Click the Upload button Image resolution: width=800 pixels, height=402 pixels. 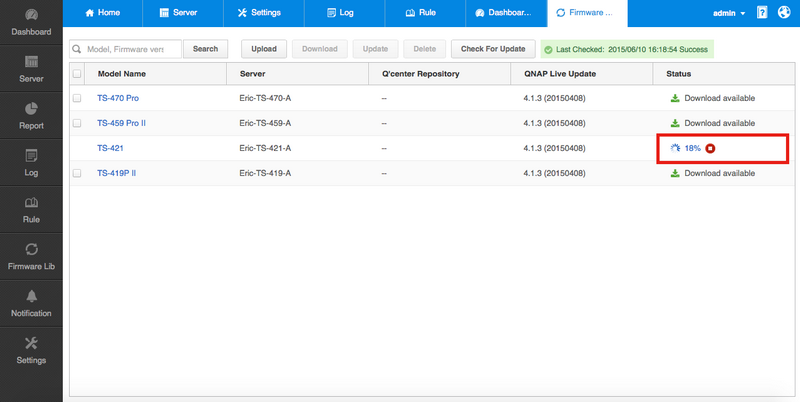(264, 49)
